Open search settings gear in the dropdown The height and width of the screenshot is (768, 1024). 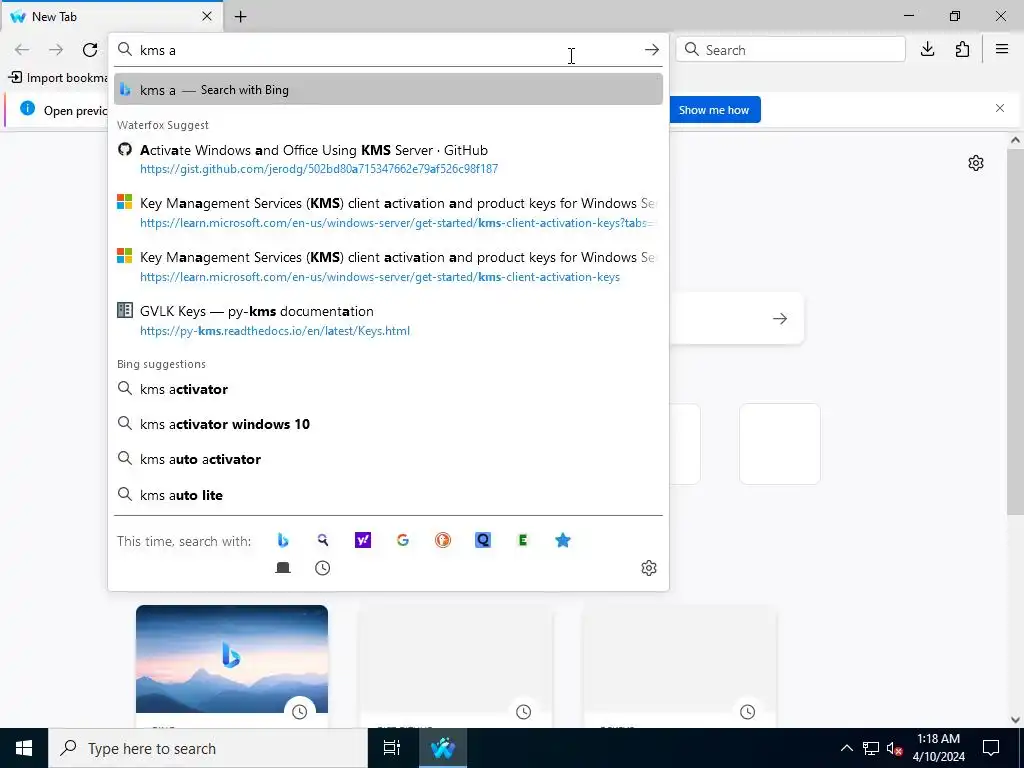click(648, 568)
